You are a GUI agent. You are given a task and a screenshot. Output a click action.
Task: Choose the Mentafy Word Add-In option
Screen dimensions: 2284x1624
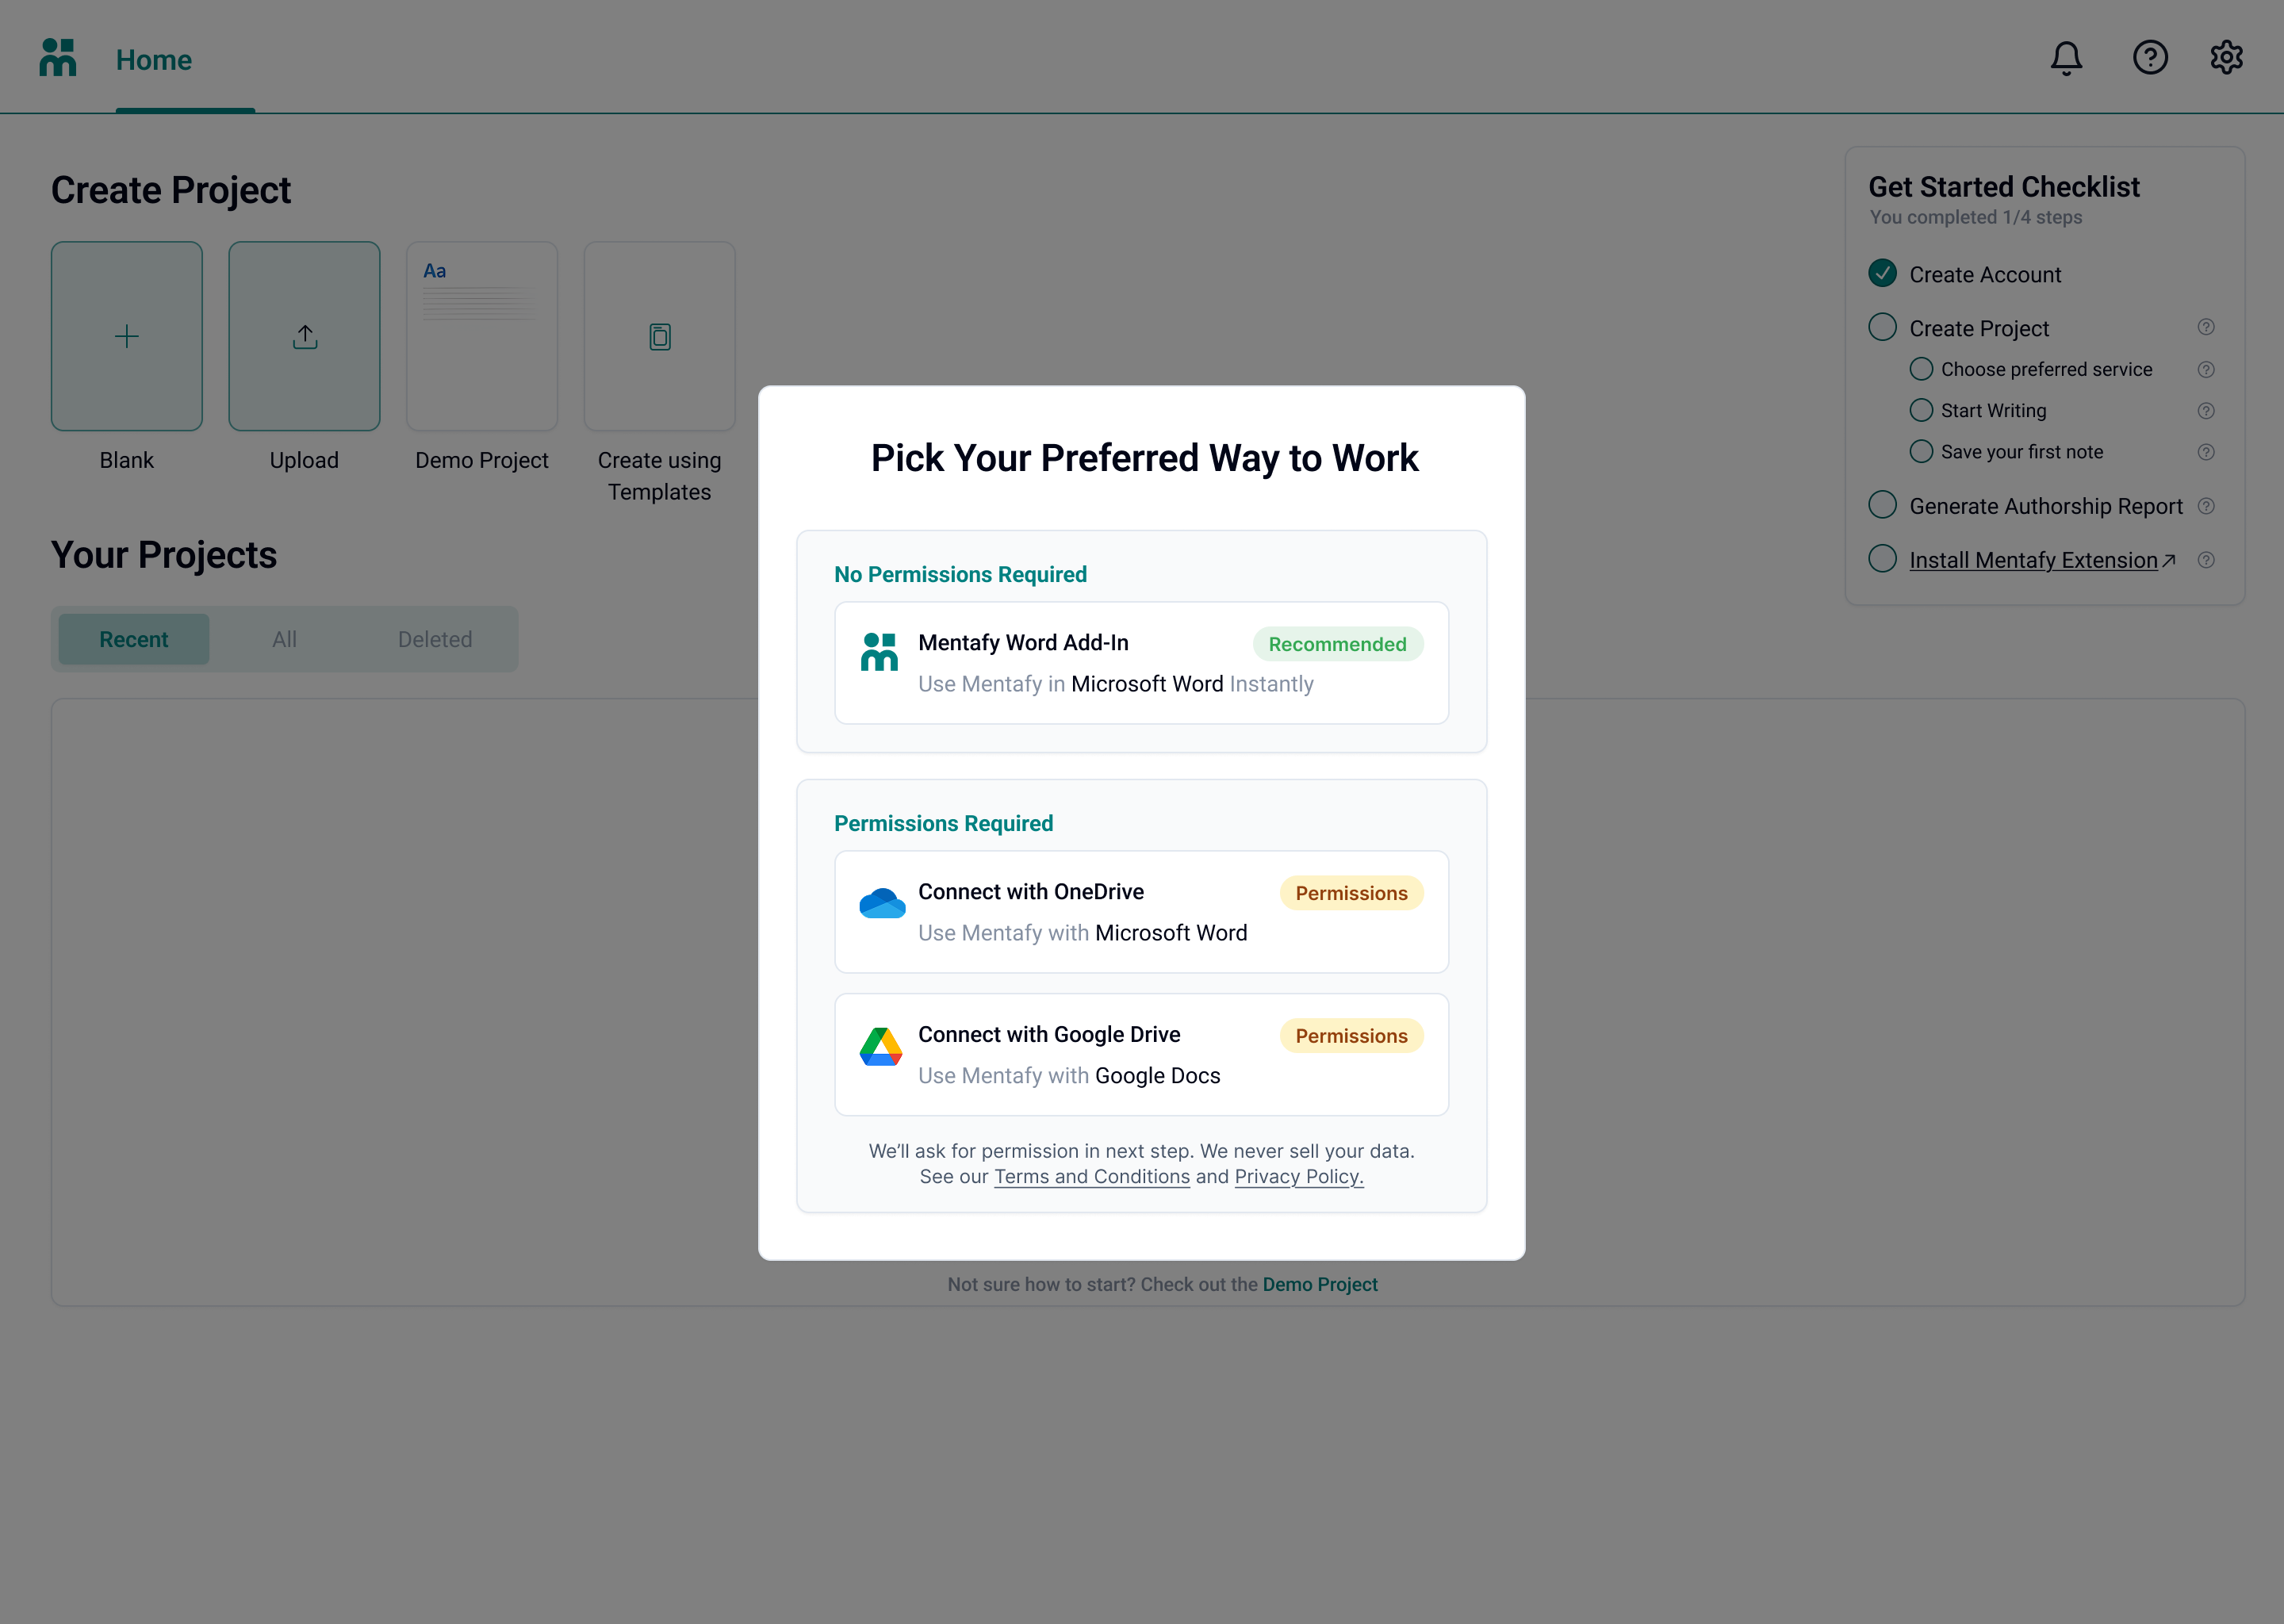[1141, 663]
